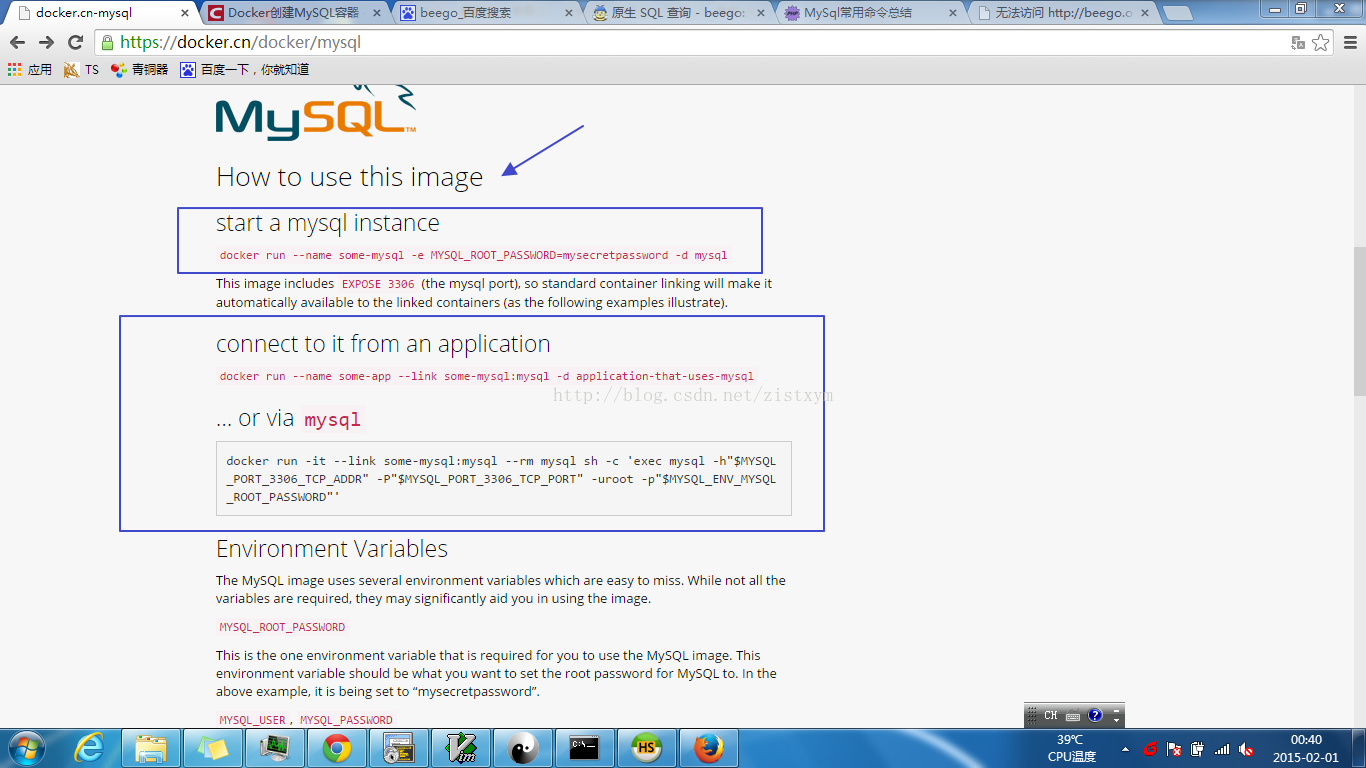Click the red 'mysql' code word in heading

332,419
